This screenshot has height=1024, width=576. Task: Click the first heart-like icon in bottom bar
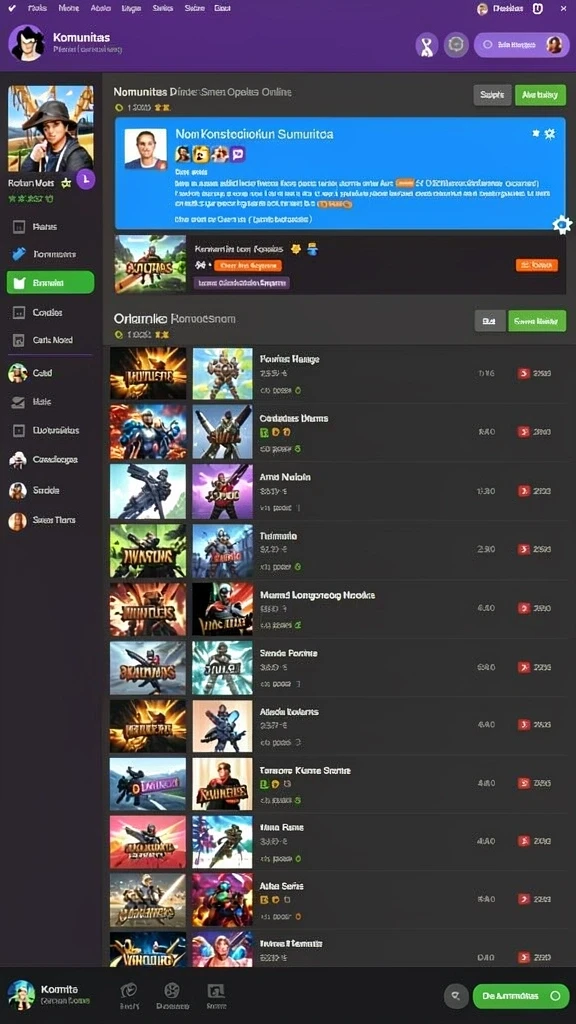pos(129,990)
